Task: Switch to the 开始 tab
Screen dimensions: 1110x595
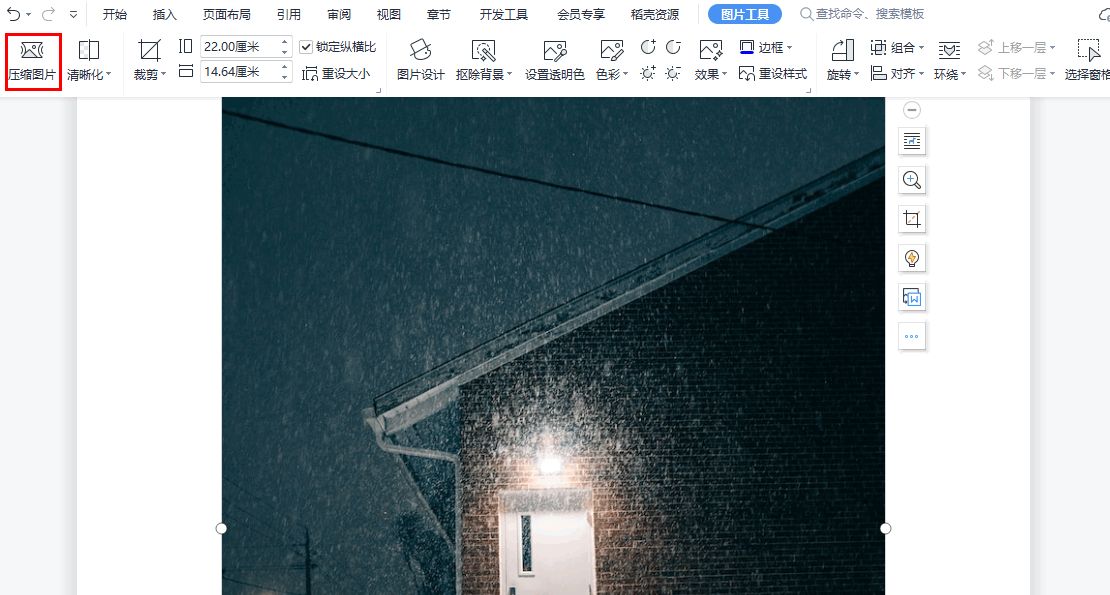Action: pyautogui.click(x=115, y=14)
